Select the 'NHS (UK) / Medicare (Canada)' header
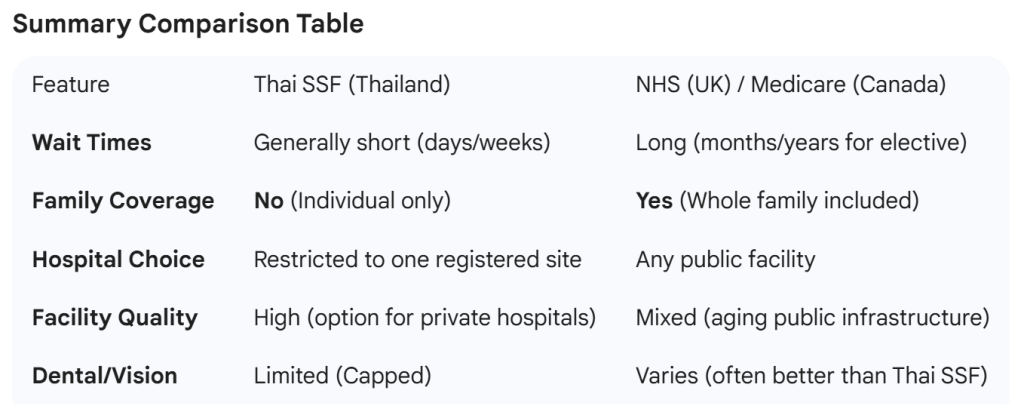 pos(790,84)
